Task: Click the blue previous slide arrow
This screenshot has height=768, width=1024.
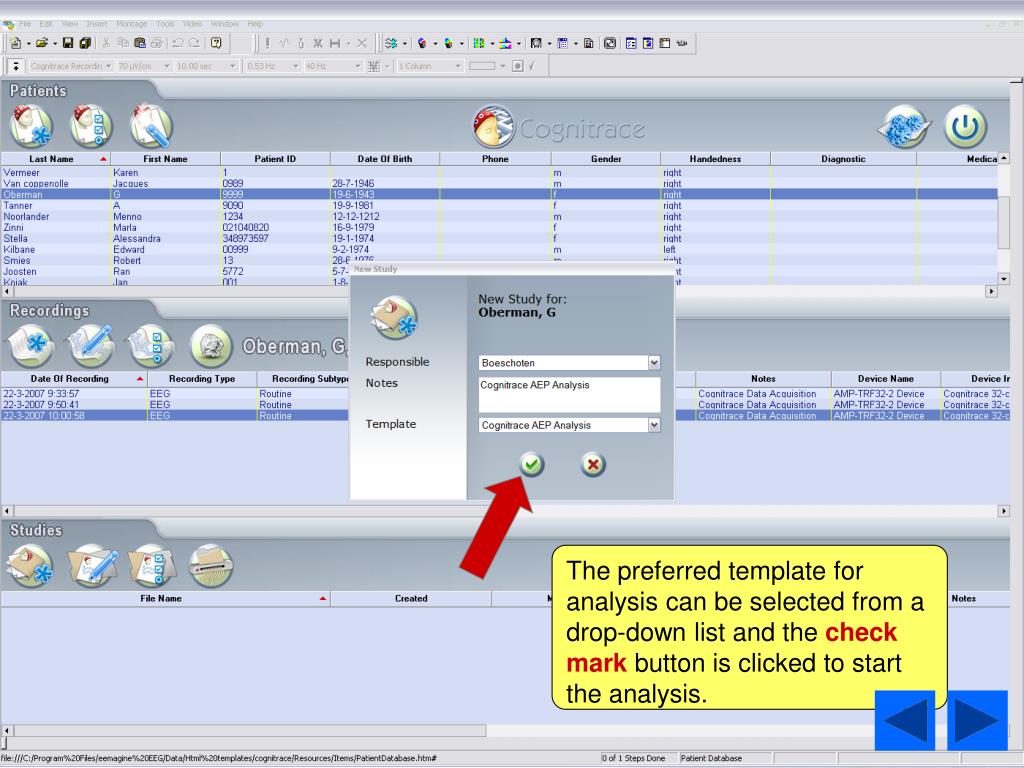Action: pyautogui.click(x=905, y=720)
